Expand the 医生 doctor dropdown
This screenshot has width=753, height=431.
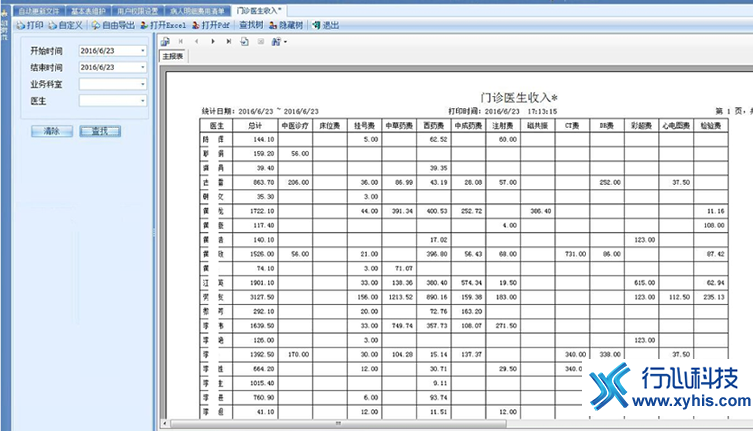point(143,101)
